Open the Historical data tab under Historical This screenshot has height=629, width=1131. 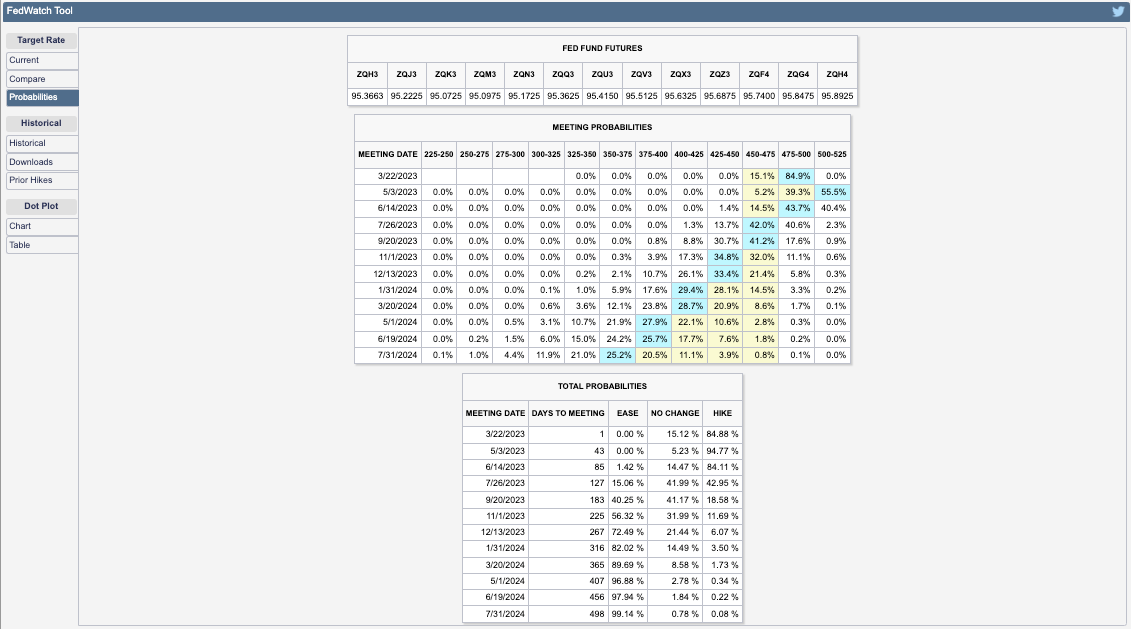pyautogui.click(x=42, y=144)
